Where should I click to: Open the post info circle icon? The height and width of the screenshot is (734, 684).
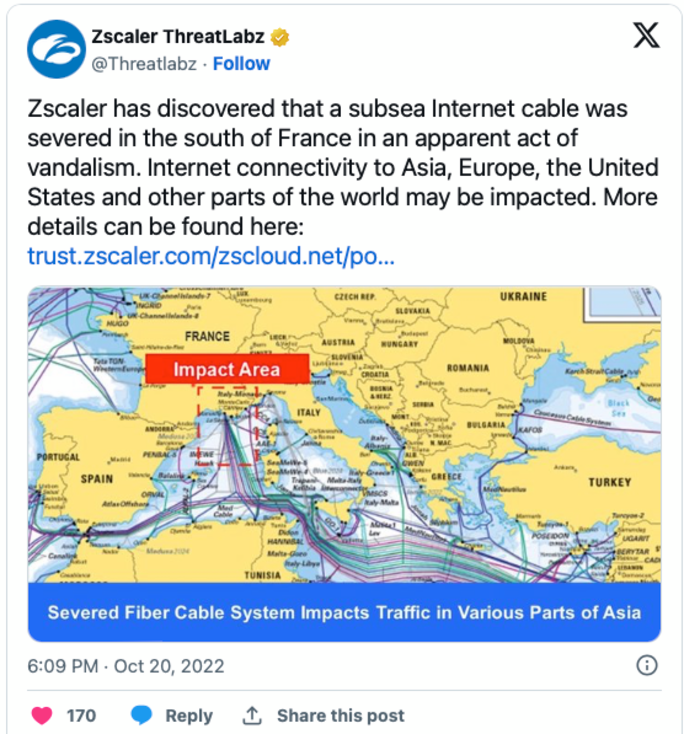point(647,665)
